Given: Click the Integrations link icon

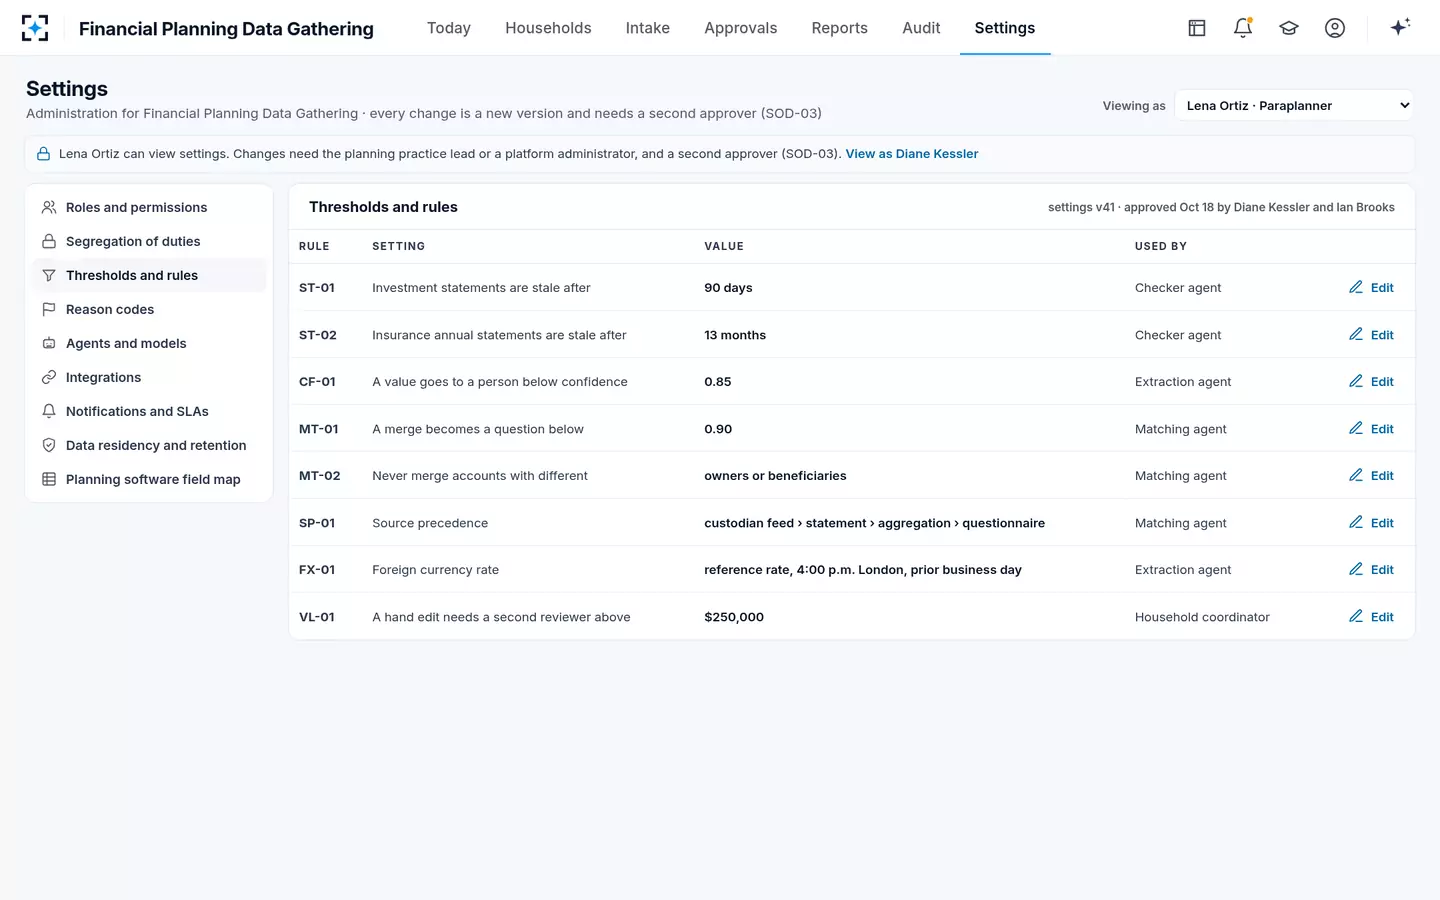Looking at the screenshot, I should (x=49, y=377).
